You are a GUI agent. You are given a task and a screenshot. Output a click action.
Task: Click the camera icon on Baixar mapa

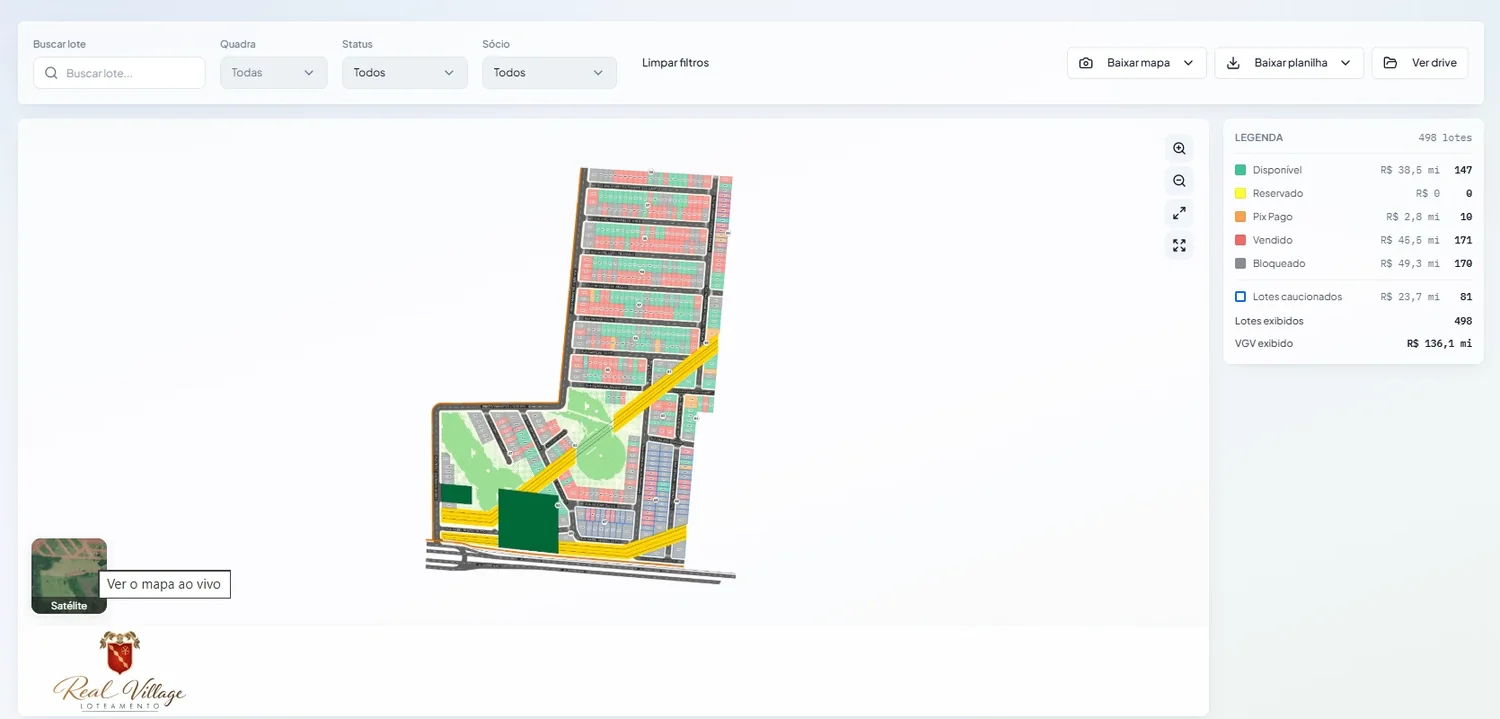tap(1086, 63)
